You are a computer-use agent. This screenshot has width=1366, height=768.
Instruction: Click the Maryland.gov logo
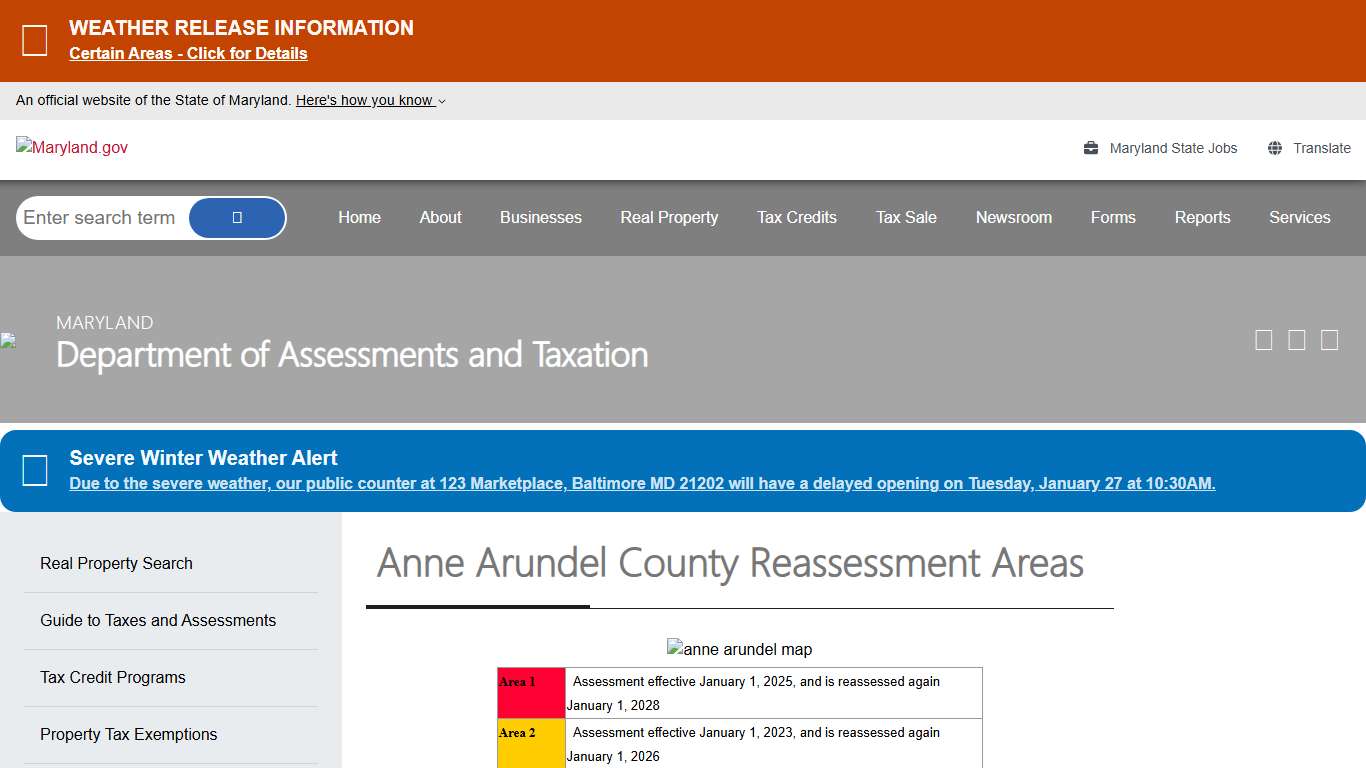[x=71, y=147]
